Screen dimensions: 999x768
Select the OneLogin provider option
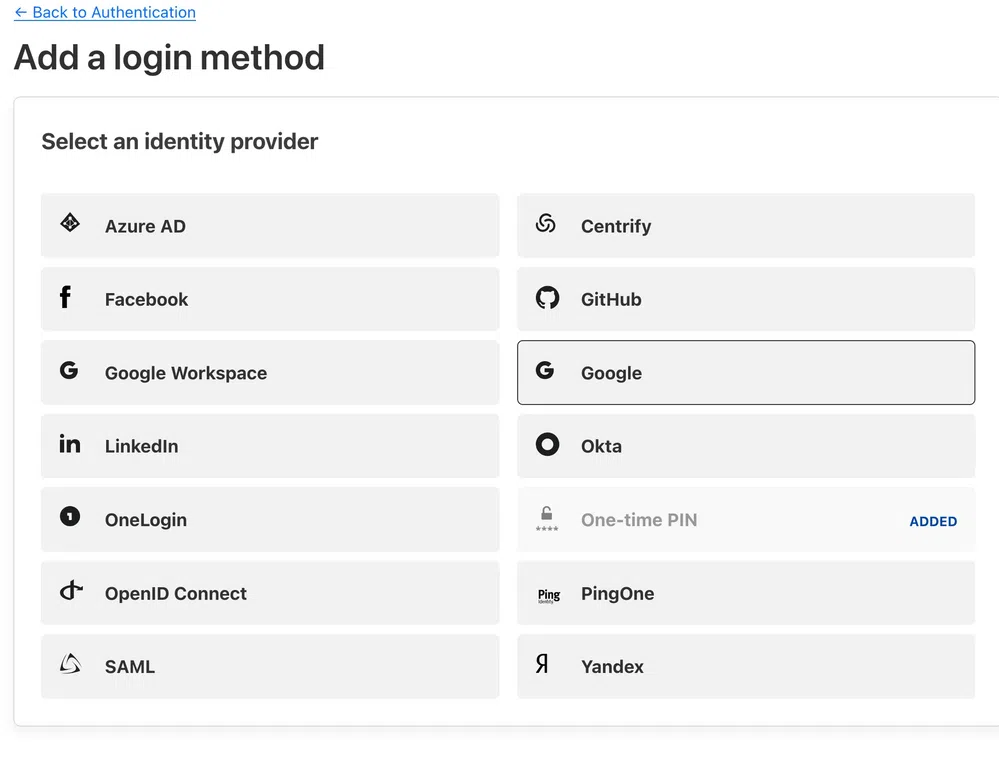(x=270, y=519)
